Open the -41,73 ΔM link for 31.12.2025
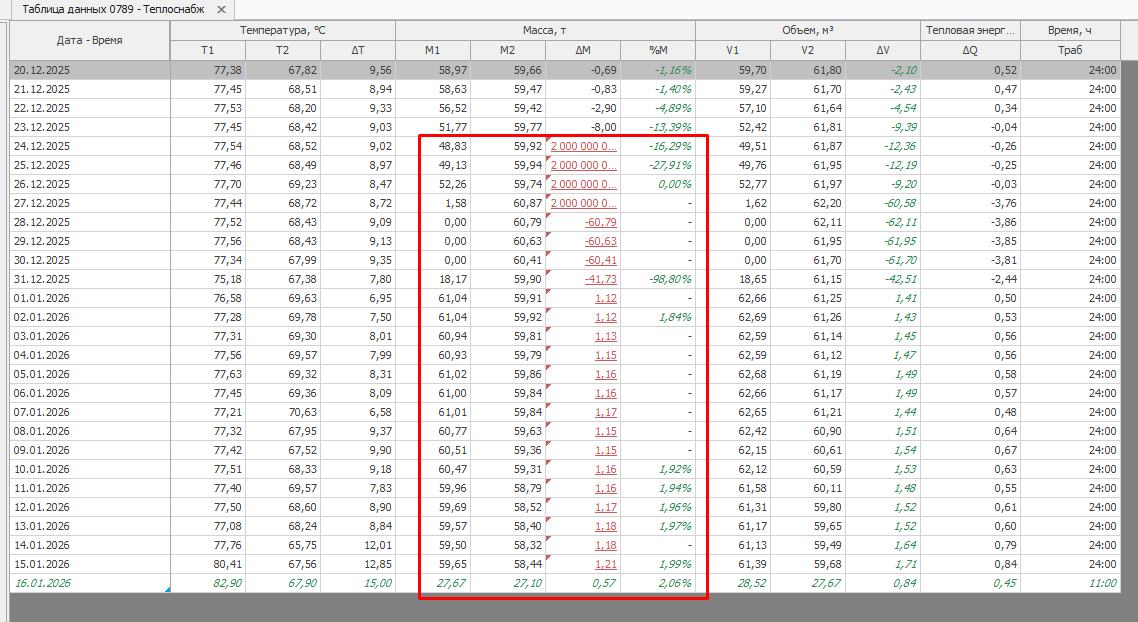 pyautogui.click(x=600, y=279)
